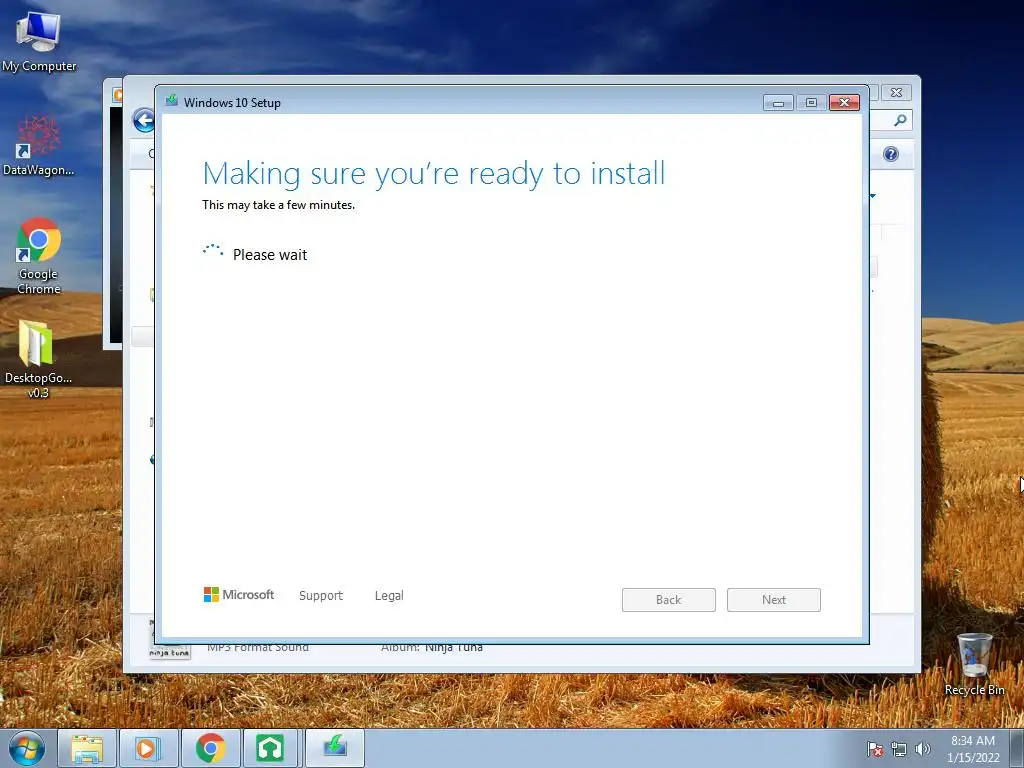Launch Google Chrome from desktop shortcut
Viewport: 1024px width, 768px height.
(x=39, y=255)
